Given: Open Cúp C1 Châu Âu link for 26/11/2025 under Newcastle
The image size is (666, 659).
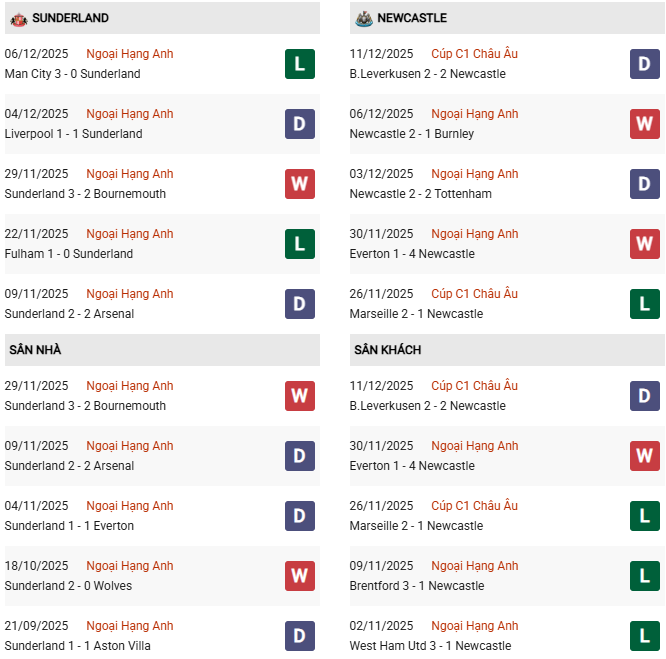Looking at the screenshot, I should point(475,294).
